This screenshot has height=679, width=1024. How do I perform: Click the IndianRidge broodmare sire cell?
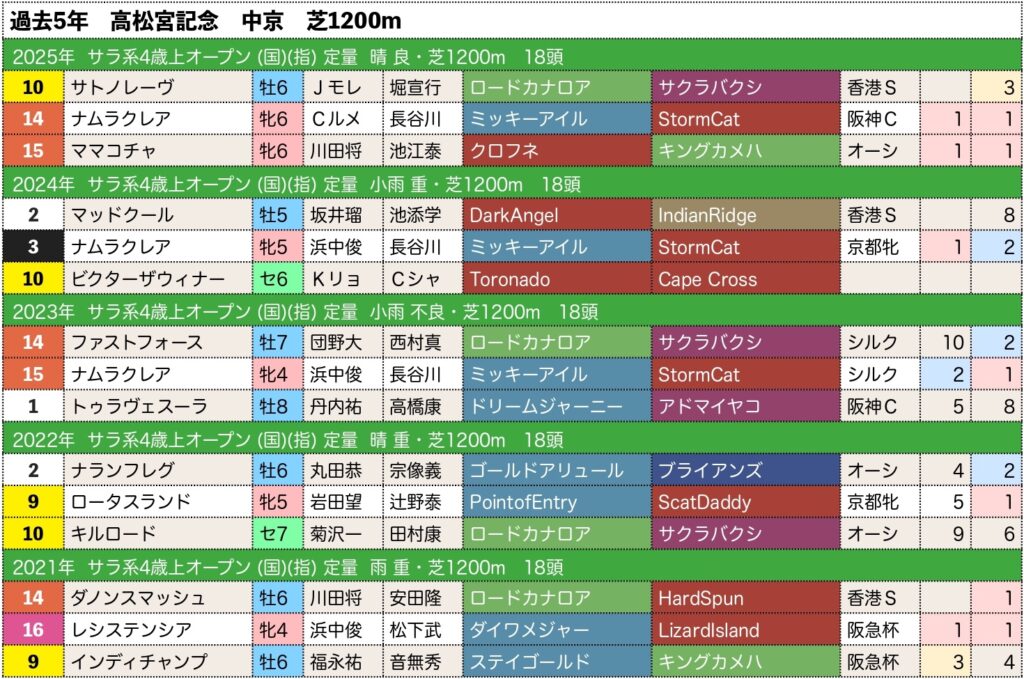744,216
